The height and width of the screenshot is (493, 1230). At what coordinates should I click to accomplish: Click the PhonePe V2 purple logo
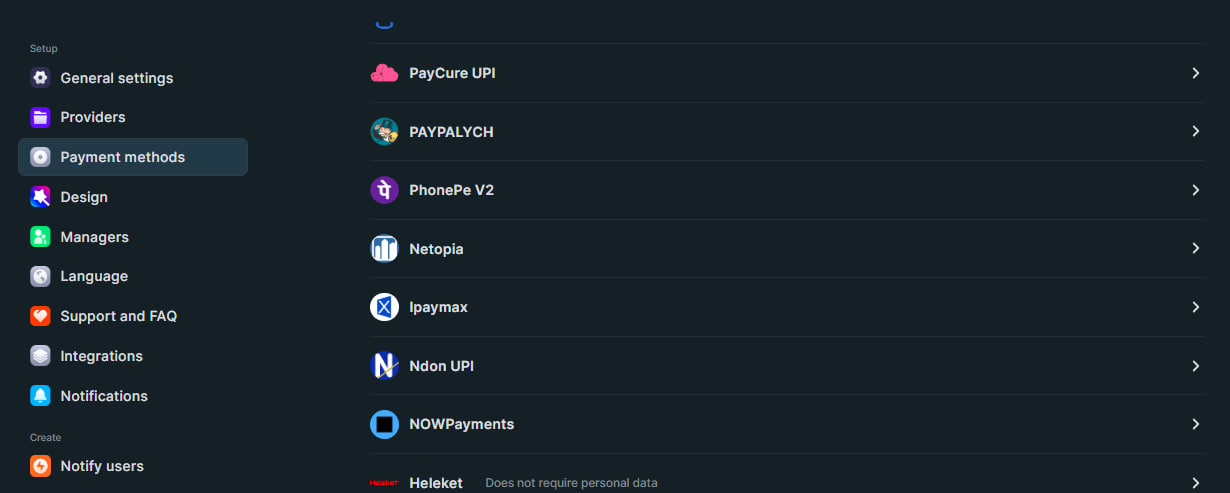[384, 190]
